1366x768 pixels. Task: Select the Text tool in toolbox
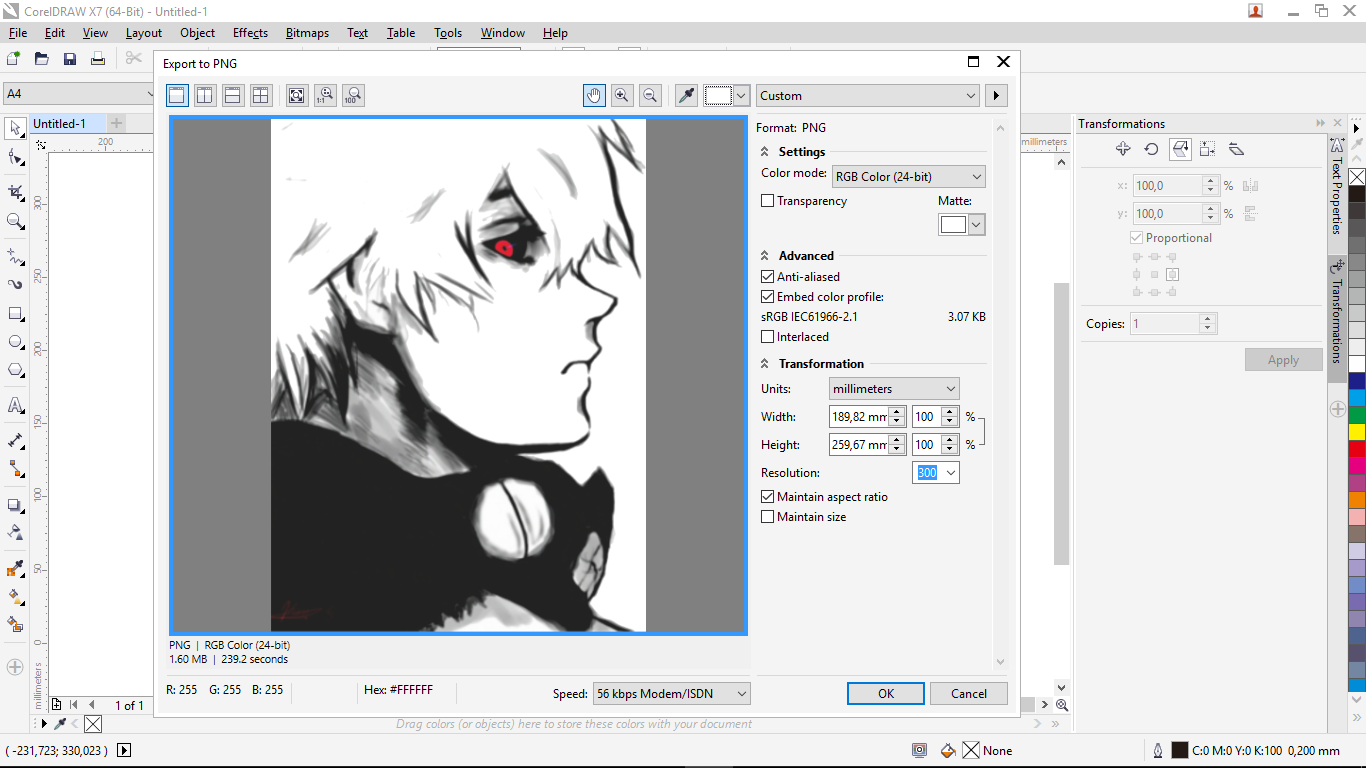coord(15,405)
